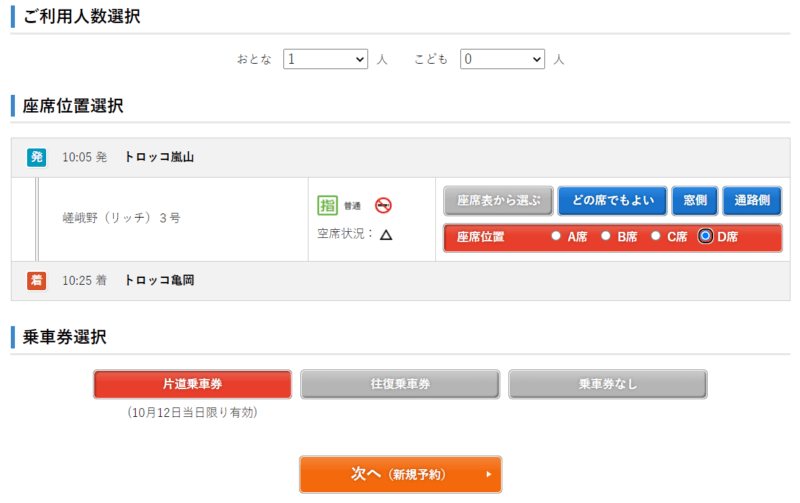Click the triangle seat availability symbol
This screenshot has height=503, width=800.
[386, 235]
